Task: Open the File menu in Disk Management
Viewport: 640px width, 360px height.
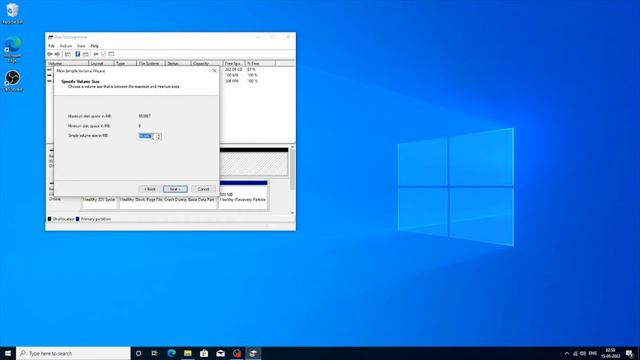Action: pyautogui.click(x=51, y=46)
